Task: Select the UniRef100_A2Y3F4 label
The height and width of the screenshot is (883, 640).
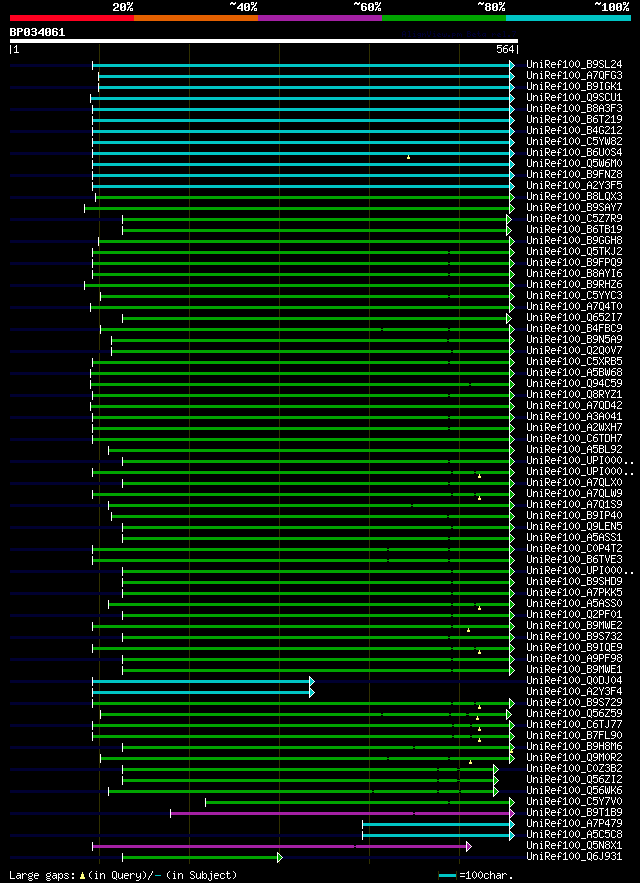Action: (x=574, y=691)
